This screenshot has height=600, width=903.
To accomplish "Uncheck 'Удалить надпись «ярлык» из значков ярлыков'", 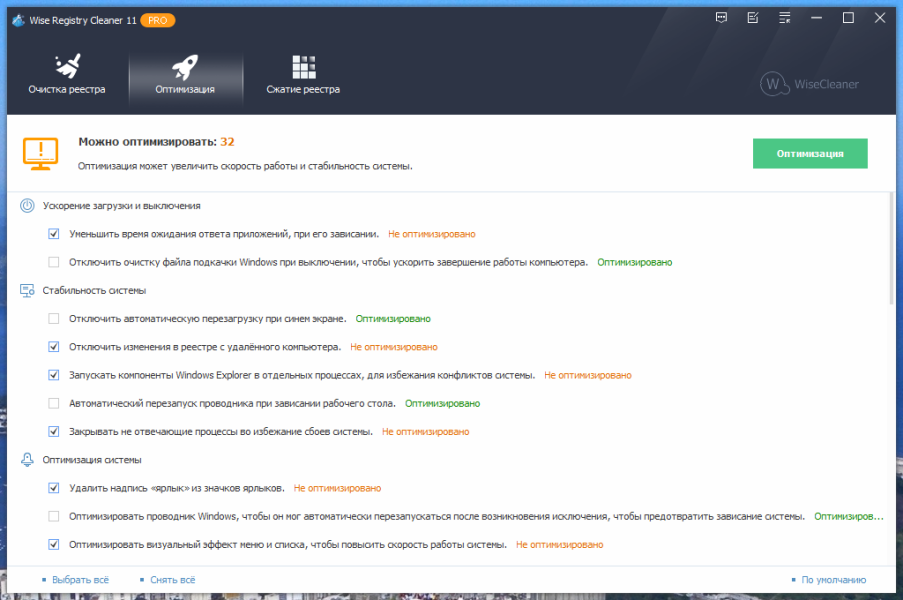I will (54, 488).
